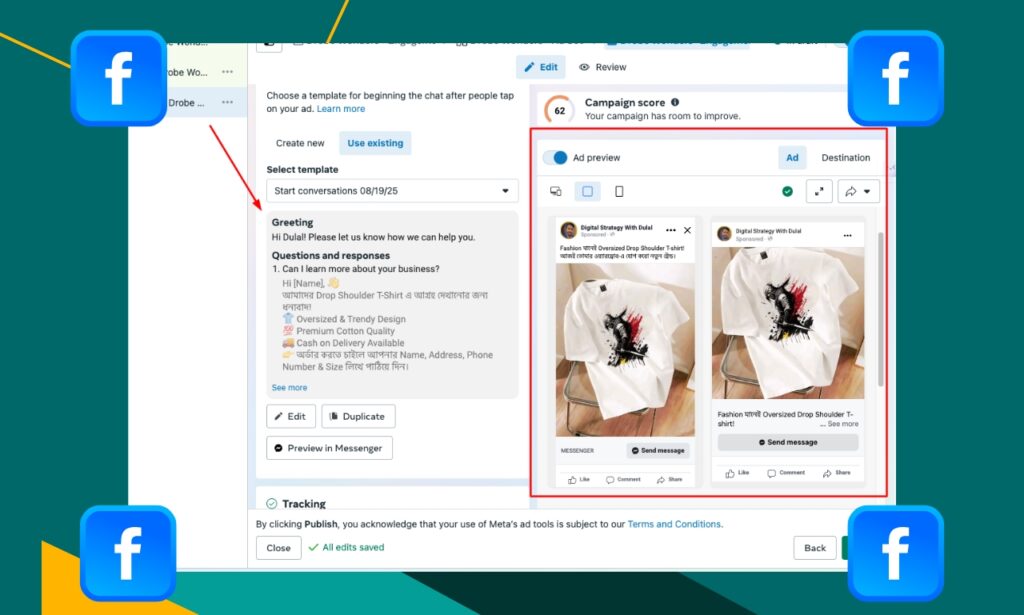Screen dimensions: 1024x615
Task: Switch to the Create new tab
Action: [x=300, y=143]
